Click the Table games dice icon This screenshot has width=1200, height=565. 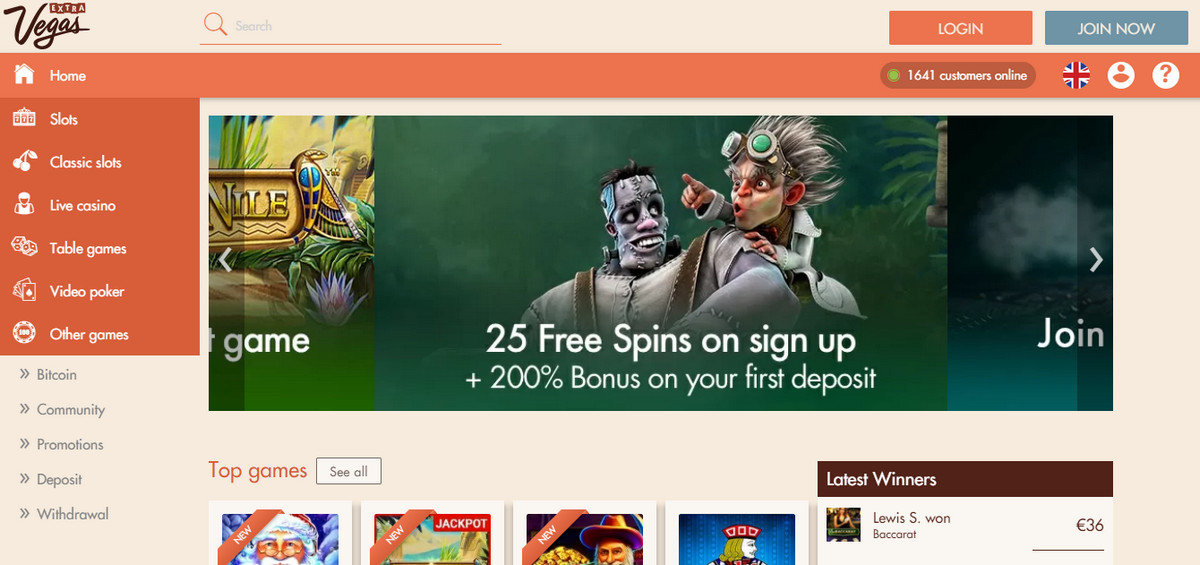(x=24, y=248)
